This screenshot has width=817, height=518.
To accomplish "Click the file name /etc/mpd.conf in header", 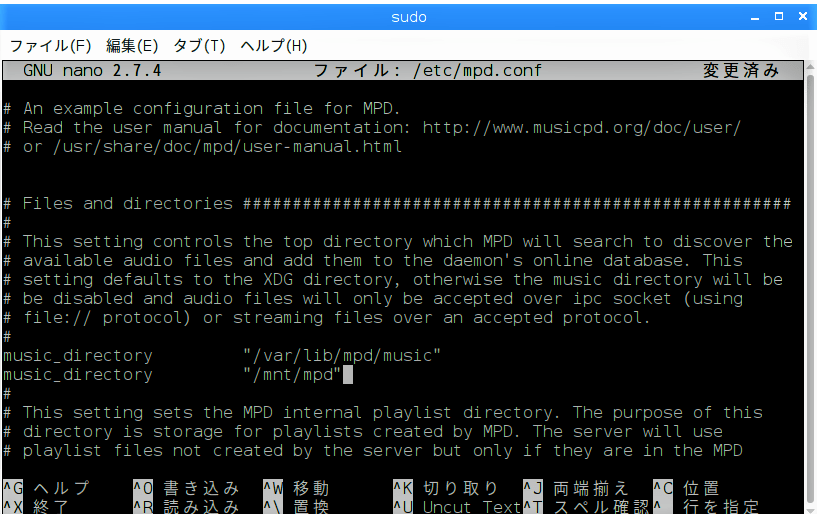I will (x=477, y=70).
